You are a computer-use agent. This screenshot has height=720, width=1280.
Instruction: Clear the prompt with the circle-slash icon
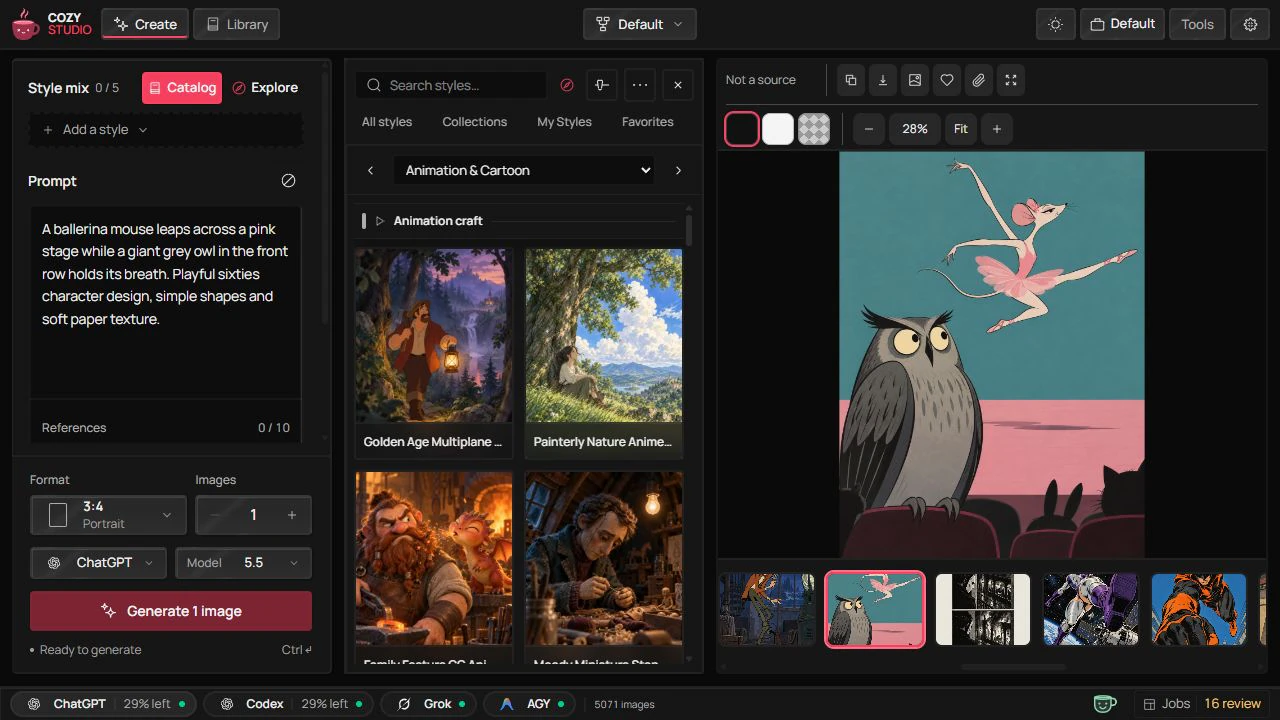coord(288,181)
